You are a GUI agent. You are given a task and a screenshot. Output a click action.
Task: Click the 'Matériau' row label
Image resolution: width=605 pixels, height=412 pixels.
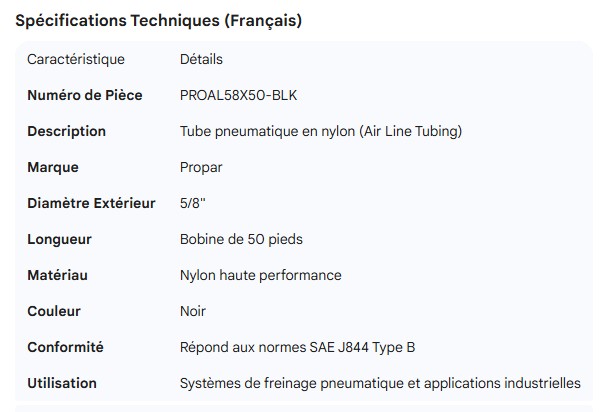tap(58, 275)
